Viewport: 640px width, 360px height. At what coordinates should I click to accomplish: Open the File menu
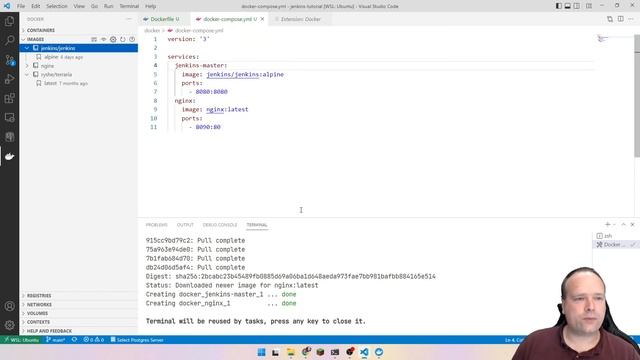[21, 6]
